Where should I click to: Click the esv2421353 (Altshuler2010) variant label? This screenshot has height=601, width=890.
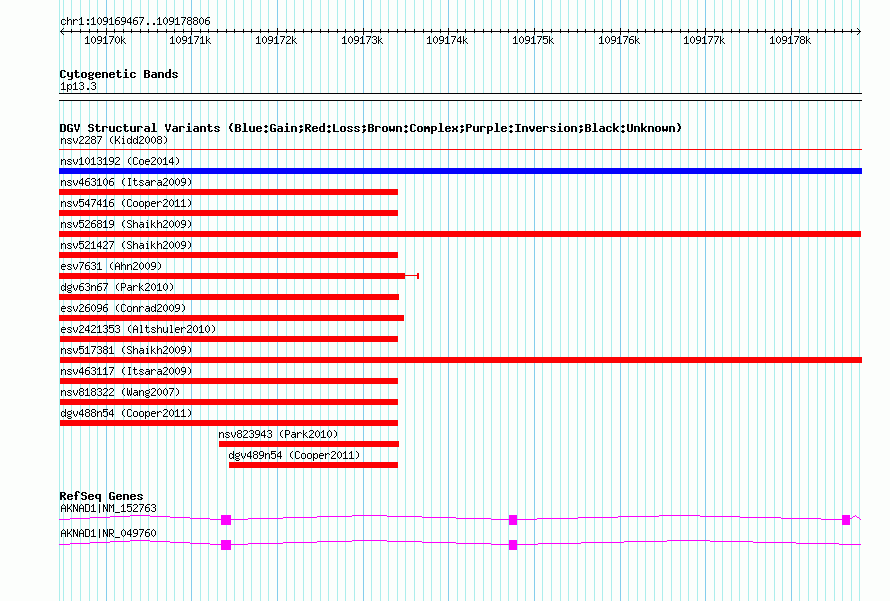(x=137, y=329)
